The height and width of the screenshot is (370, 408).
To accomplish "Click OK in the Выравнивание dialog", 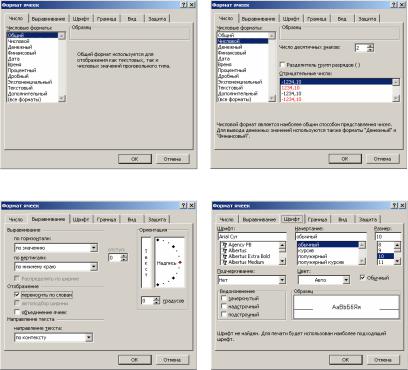I will 135,360.
